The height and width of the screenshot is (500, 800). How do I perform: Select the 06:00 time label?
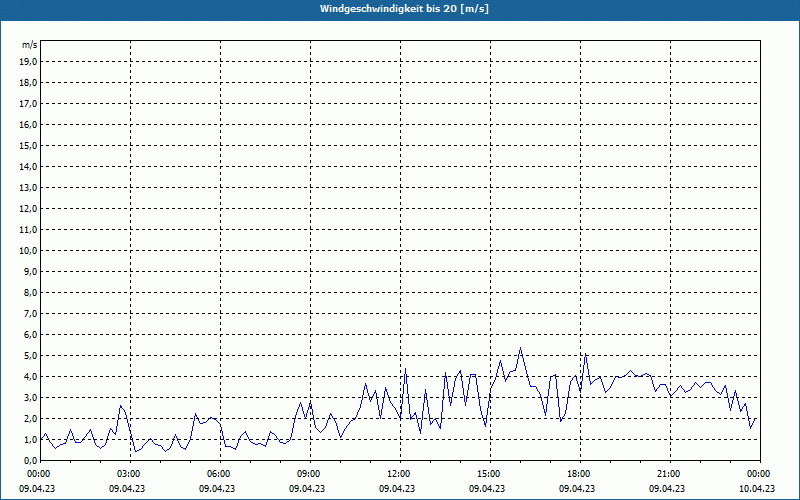pyautogui.click(x=218, y=473)
